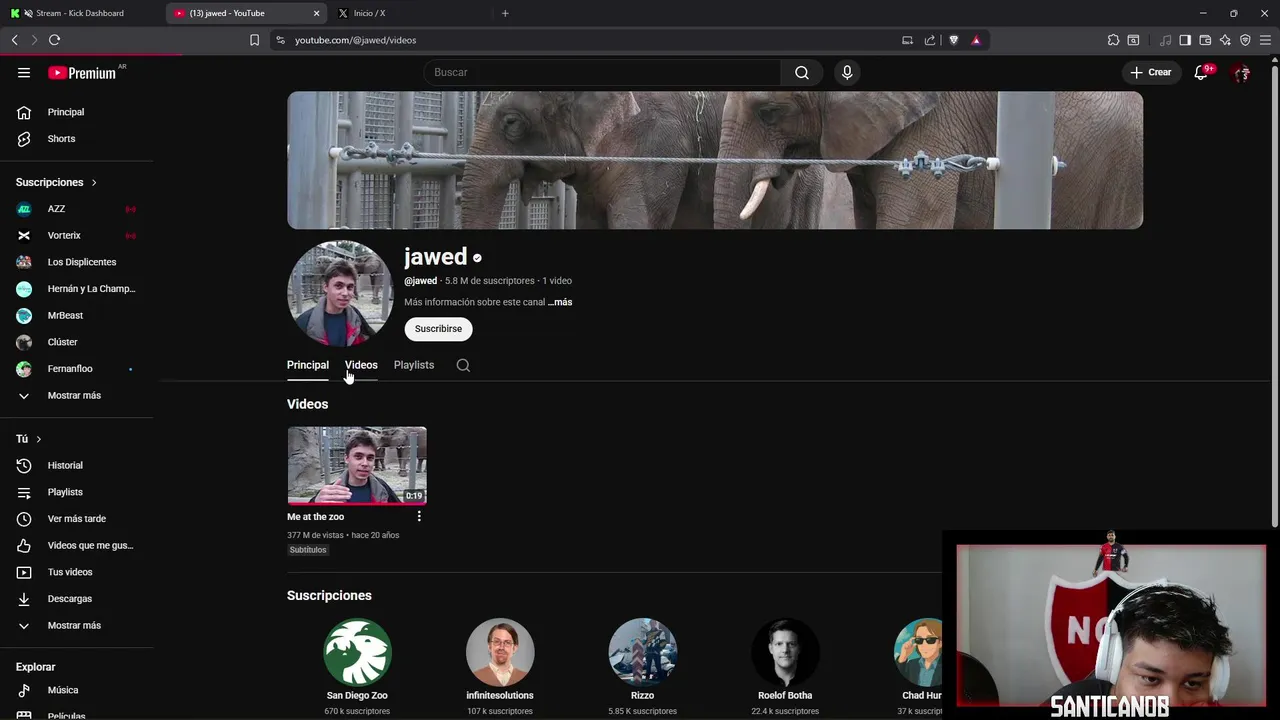Viewport: 1280px width, 720px height.
Task: Click the share page icon
Action: click(930, 40)
